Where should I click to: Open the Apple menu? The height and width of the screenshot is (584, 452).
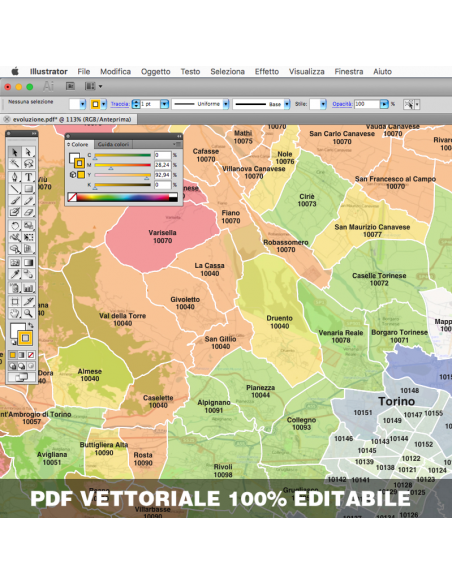(15, 71)
